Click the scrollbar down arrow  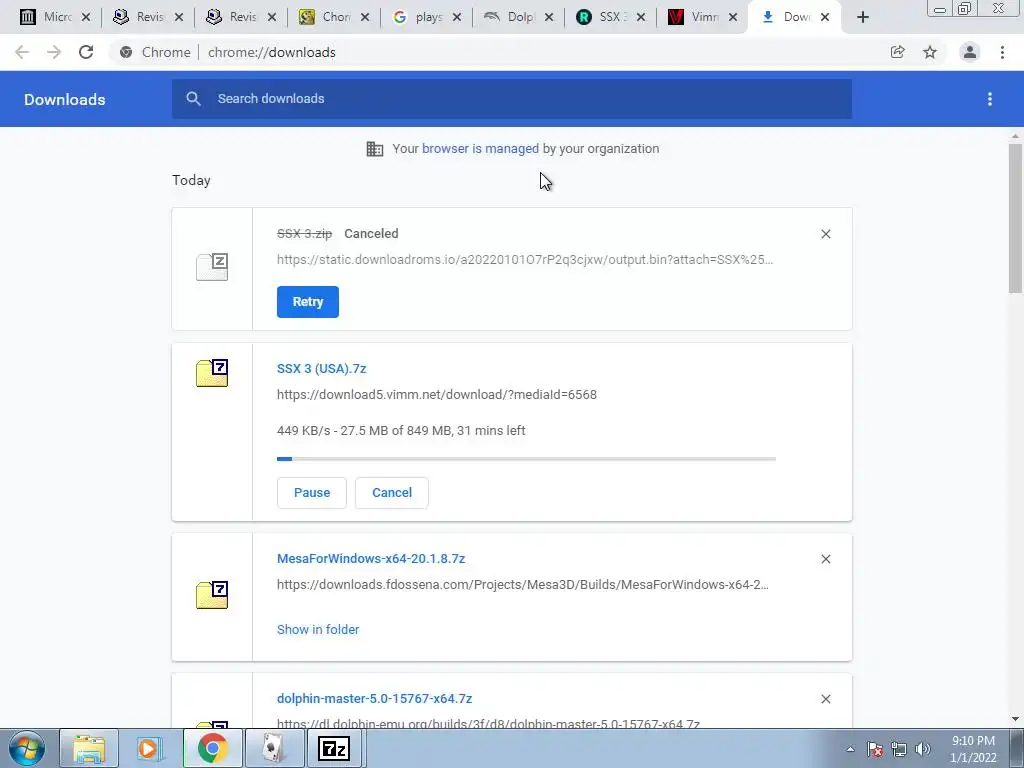tap(1015, 719)
